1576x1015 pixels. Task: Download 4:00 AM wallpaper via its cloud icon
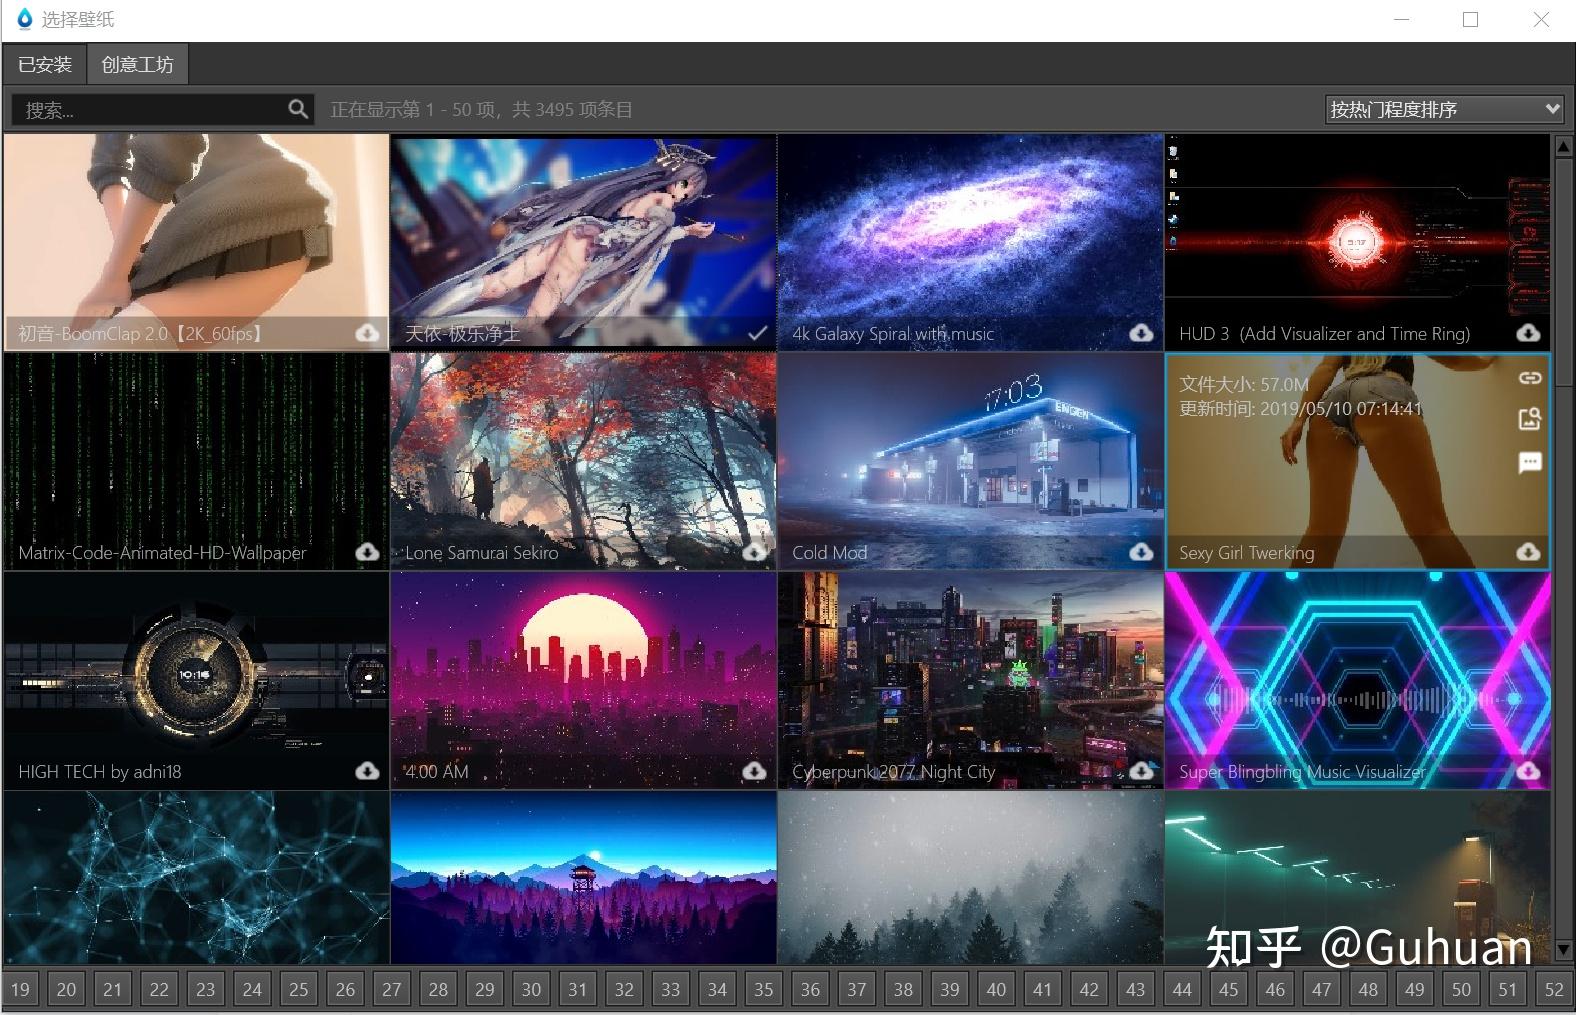tap(754, 771)
